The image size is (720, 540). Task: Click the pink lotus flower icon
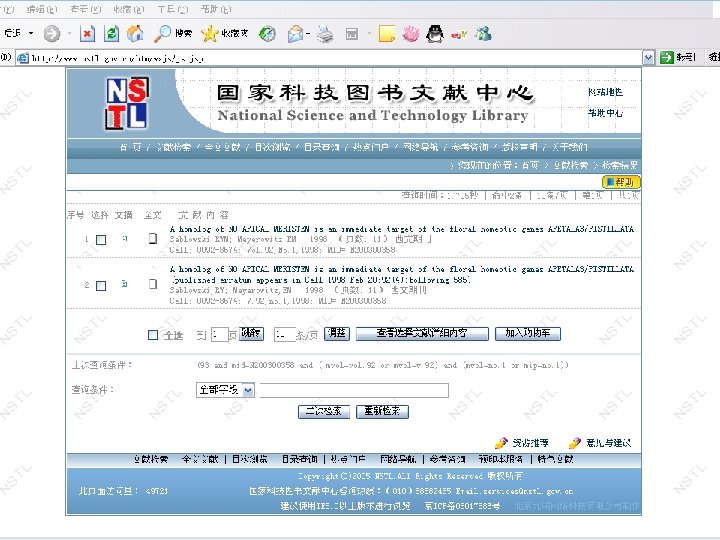click(411, 34)
